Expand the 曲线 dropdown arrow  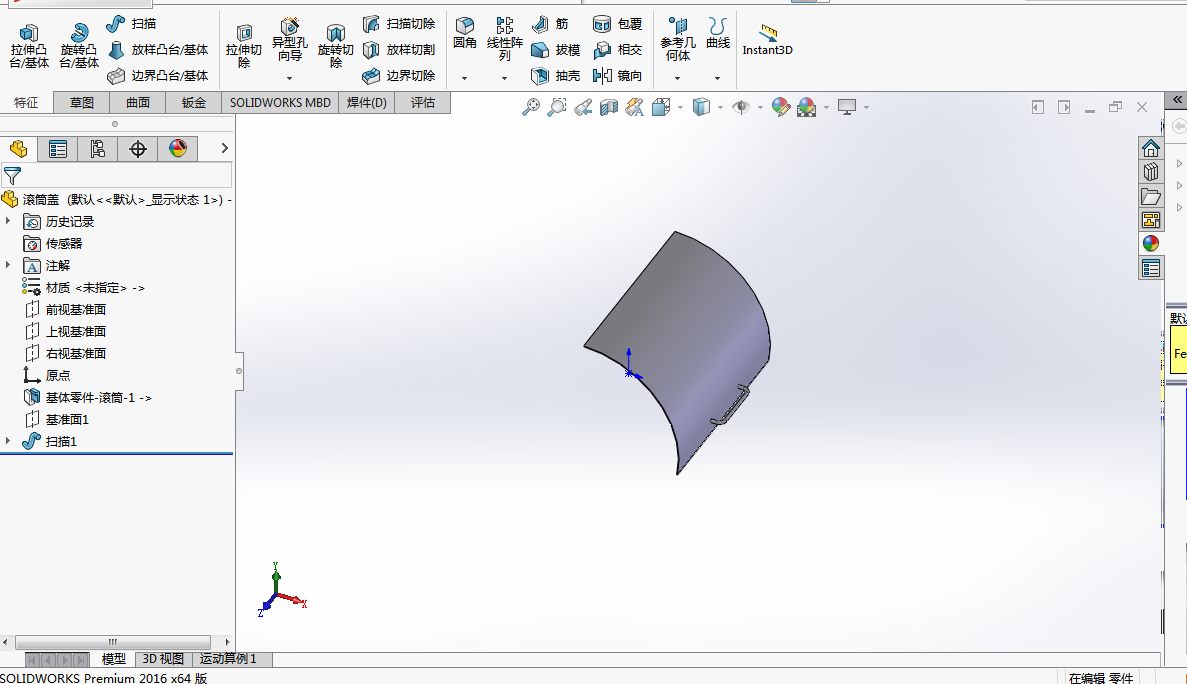pyautogui.click(x=718, y=78)
